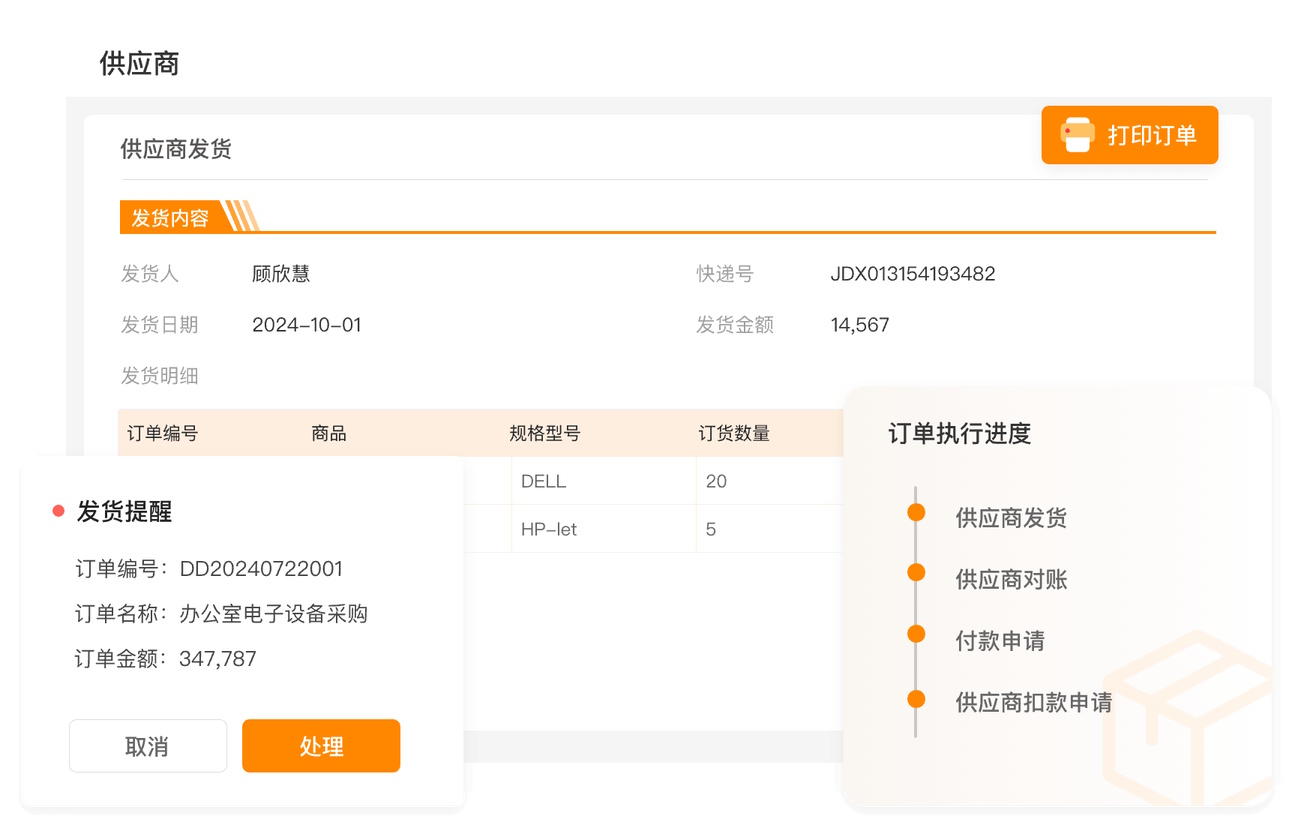Image resolution: width=1301 pixels, height=834 pixels.
Task: Switch to the 发货内容 tab
Action: (x=170, y=218)
